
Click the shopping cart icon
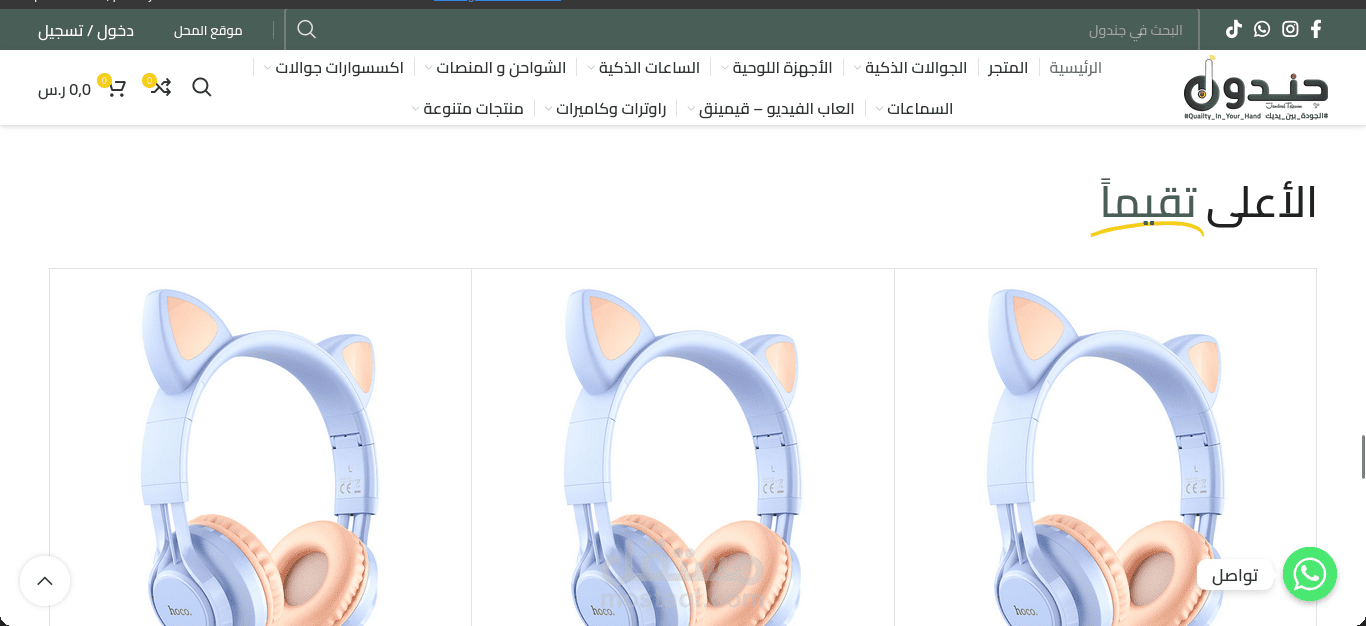(116, 87)
